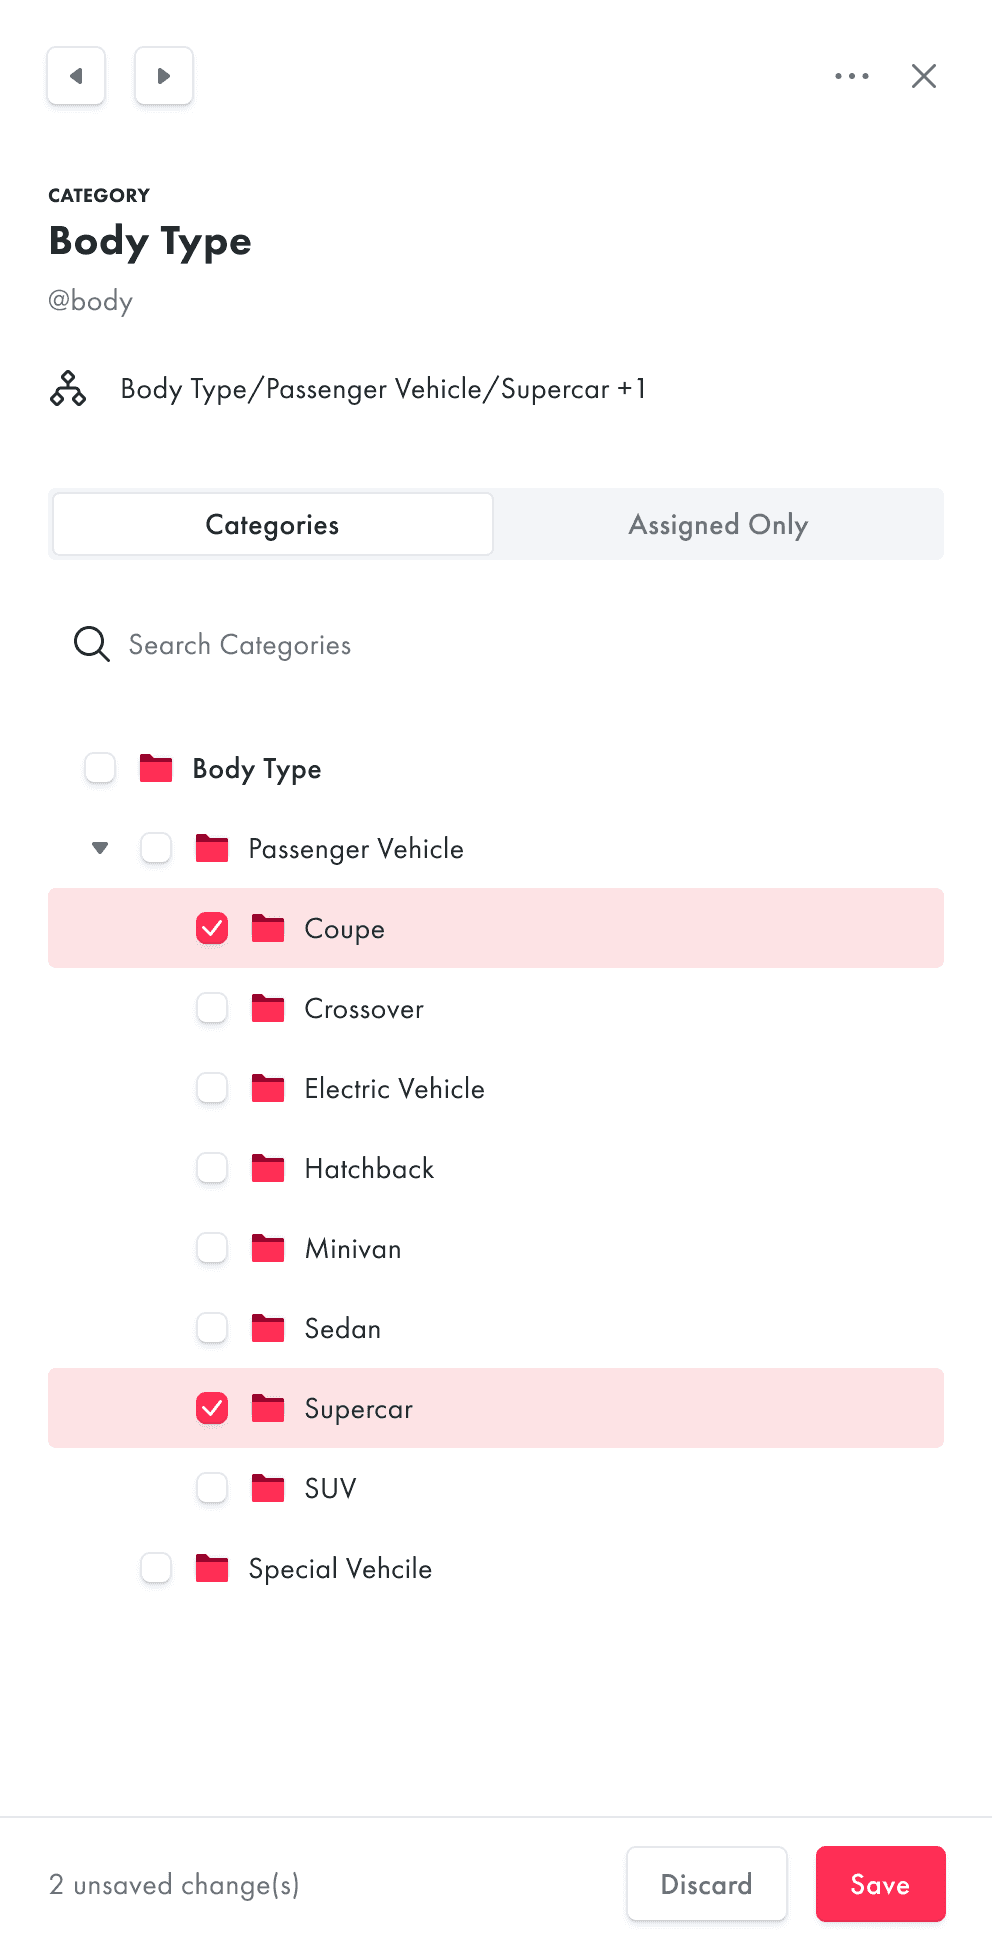This screenshot has height=1952, width=992.
Task: Collapse the Passenger Vehicle tree node
Action: tap(100, 848)
